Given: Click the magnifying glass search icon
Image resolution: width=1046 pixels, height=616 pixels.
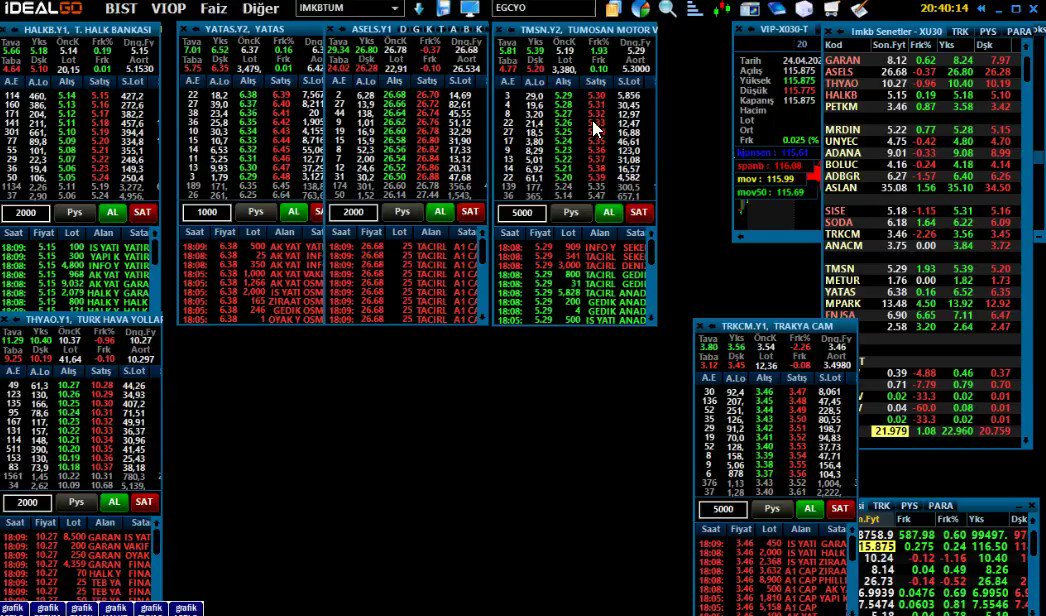Looking at the screenshot, I should point(667,9).
